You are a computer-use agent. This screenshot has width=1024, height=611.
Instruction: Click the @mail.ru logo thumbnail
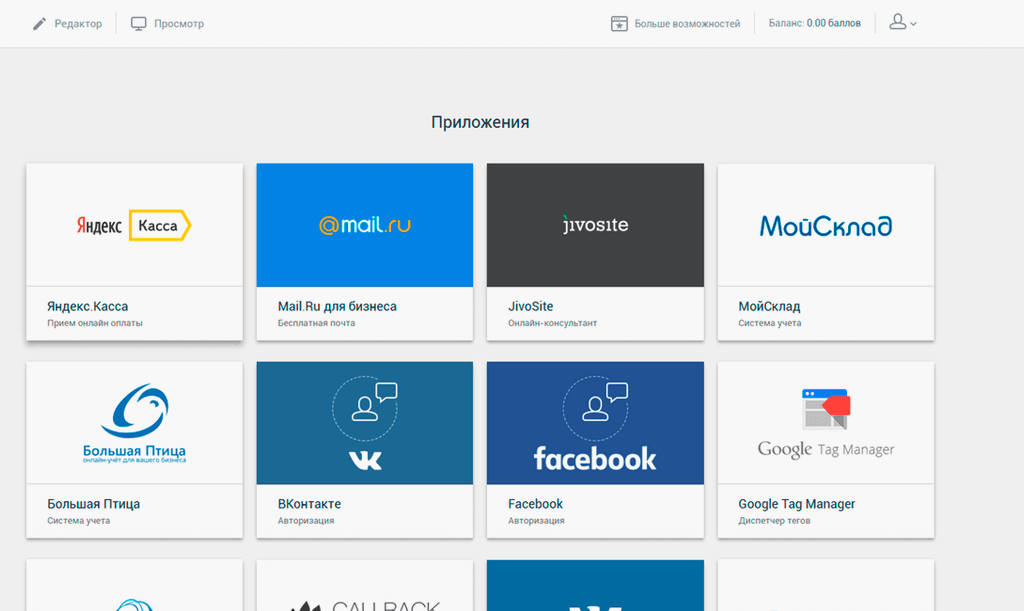364,225
